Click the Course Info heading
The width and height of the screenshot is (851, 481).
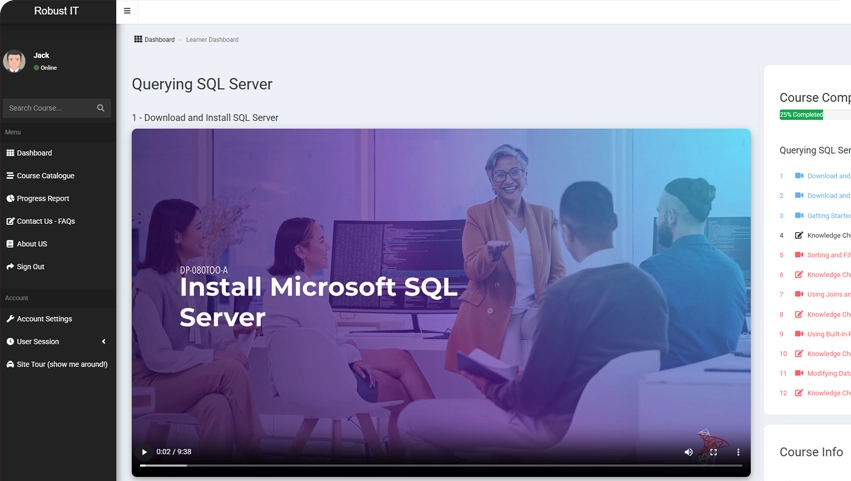(x=811, y=452)
